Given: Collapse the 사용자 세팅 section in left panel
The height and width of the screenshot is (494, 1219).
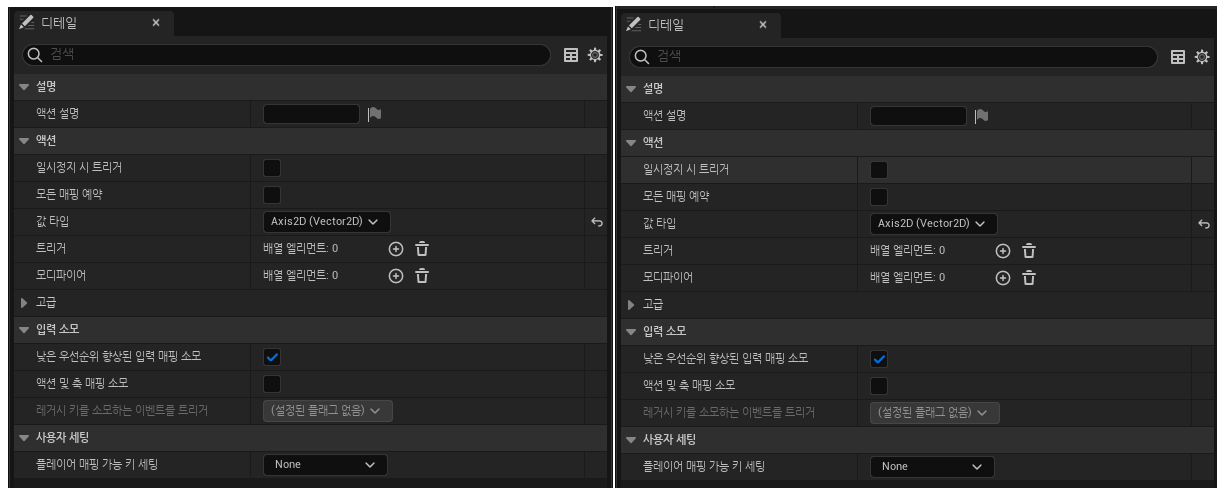Looking at the screenshot, I should [24, 437].
